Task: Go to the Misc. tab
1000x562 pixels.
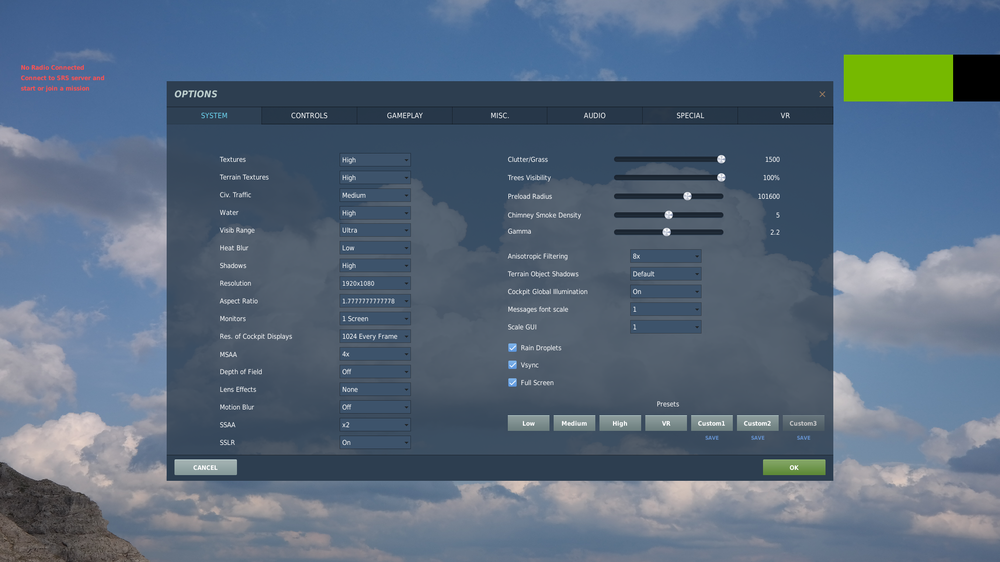Action: (499, 115)
